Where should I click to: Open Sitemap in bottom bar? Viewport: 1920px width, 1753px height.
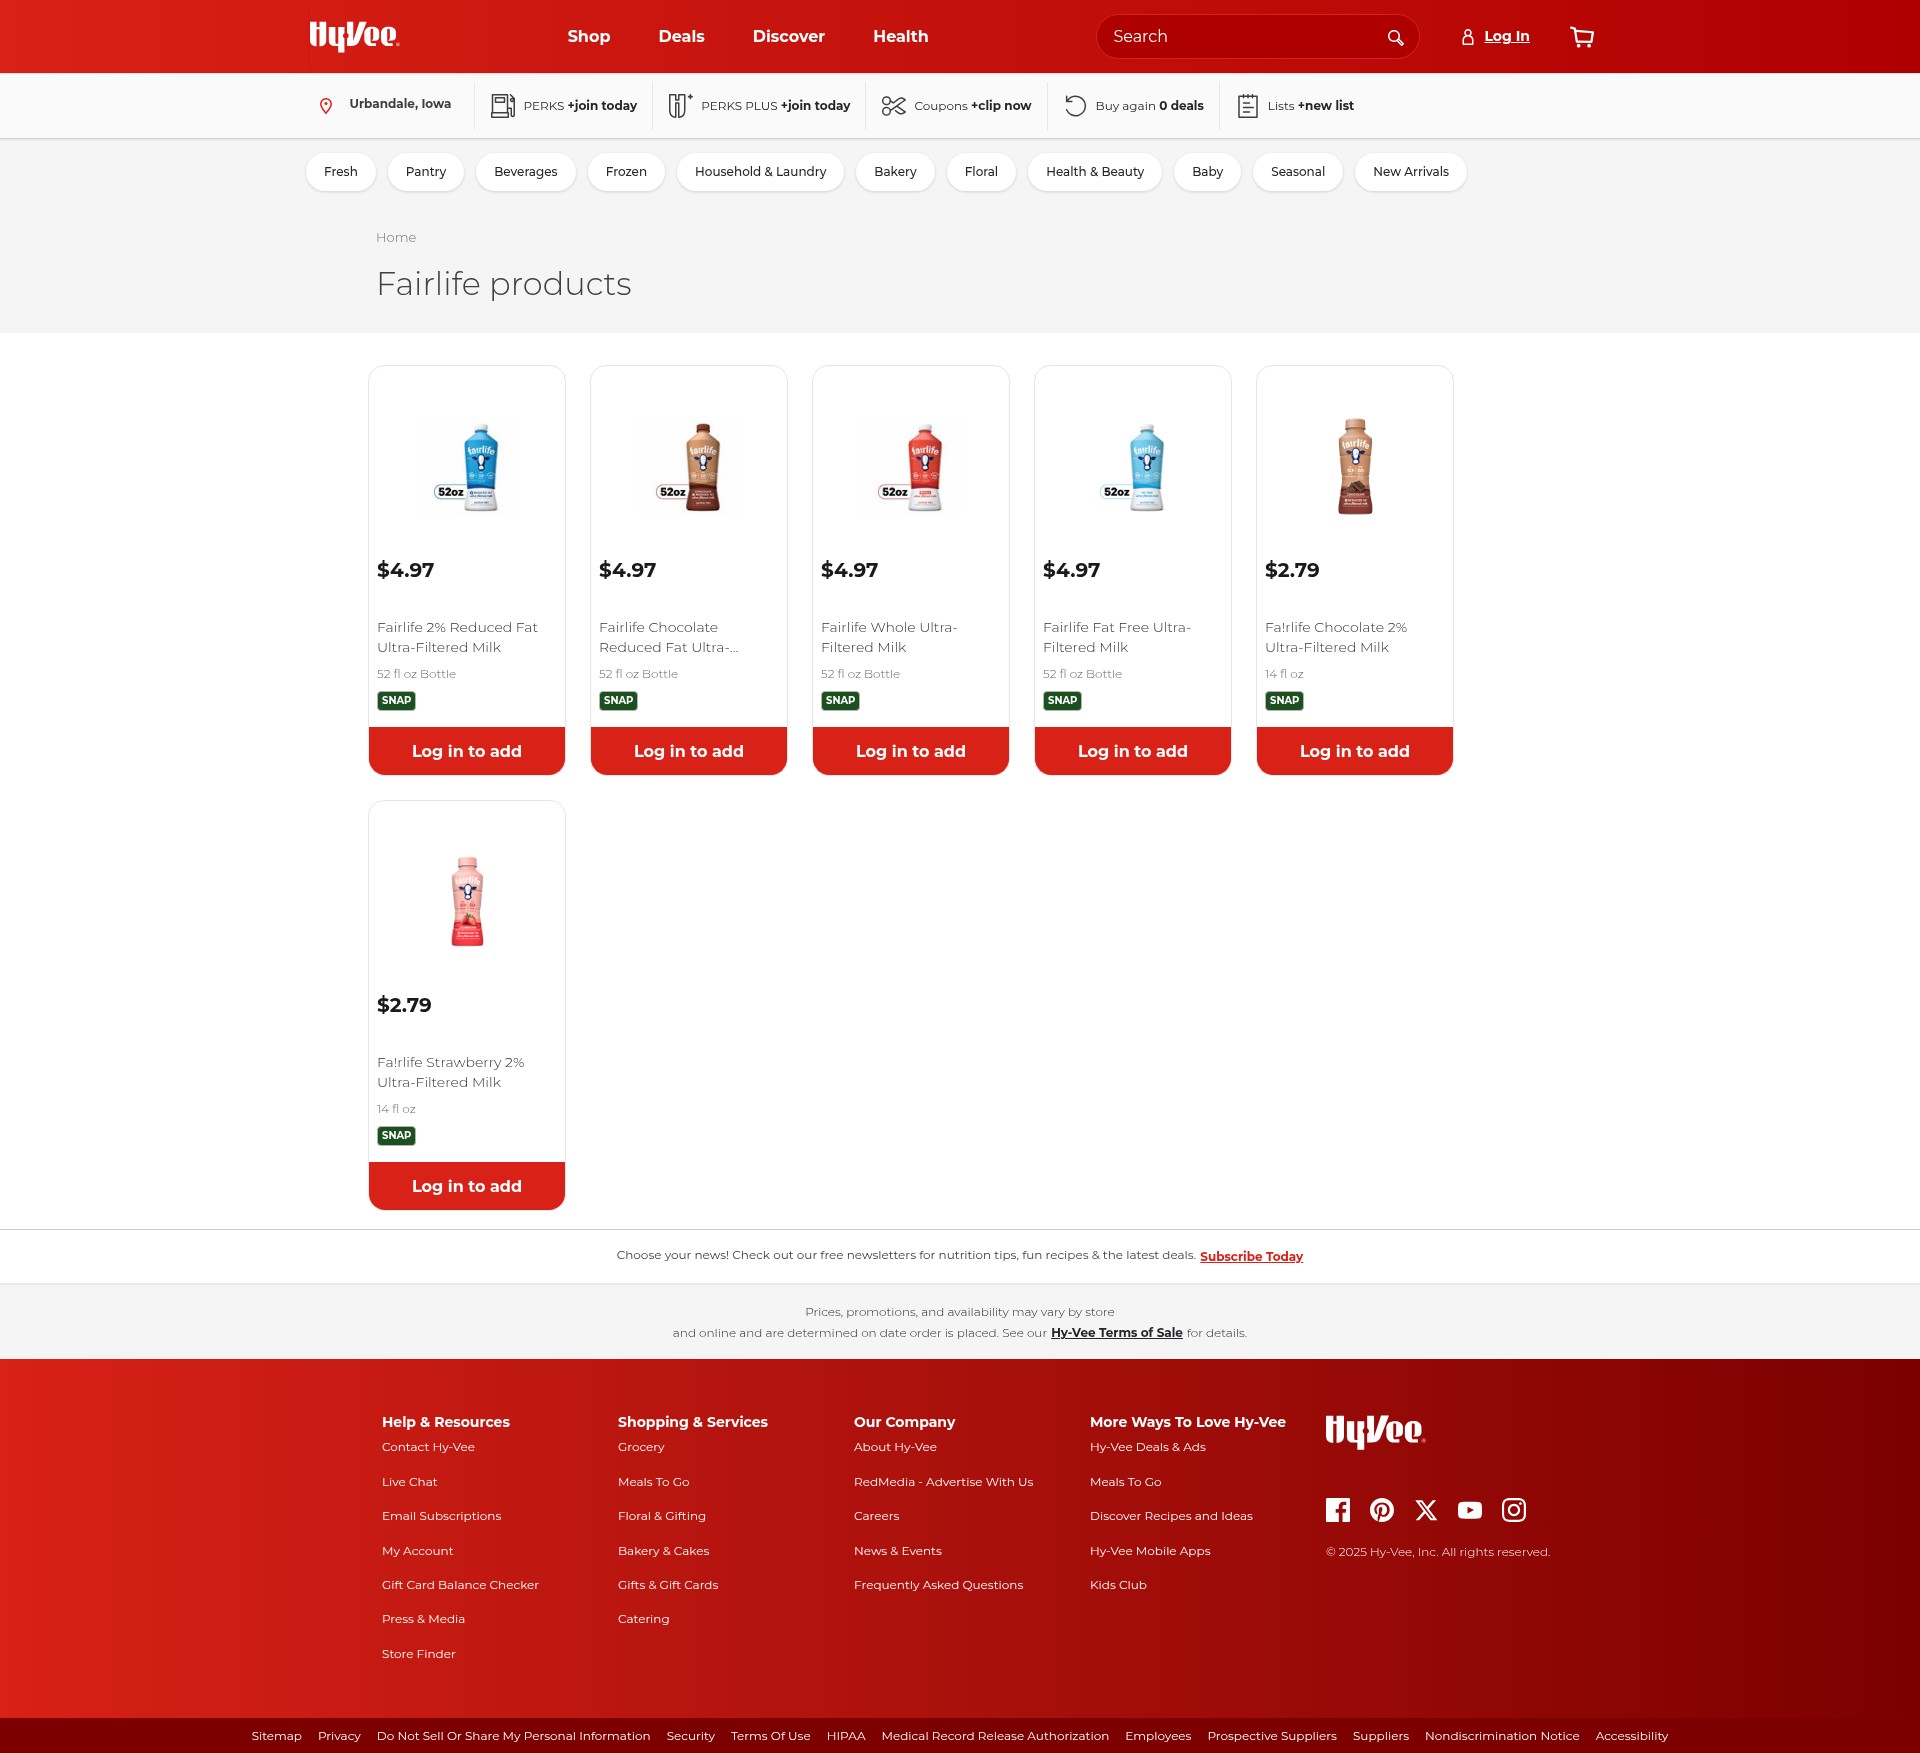pyautogui.click(x=276, y=1736)
